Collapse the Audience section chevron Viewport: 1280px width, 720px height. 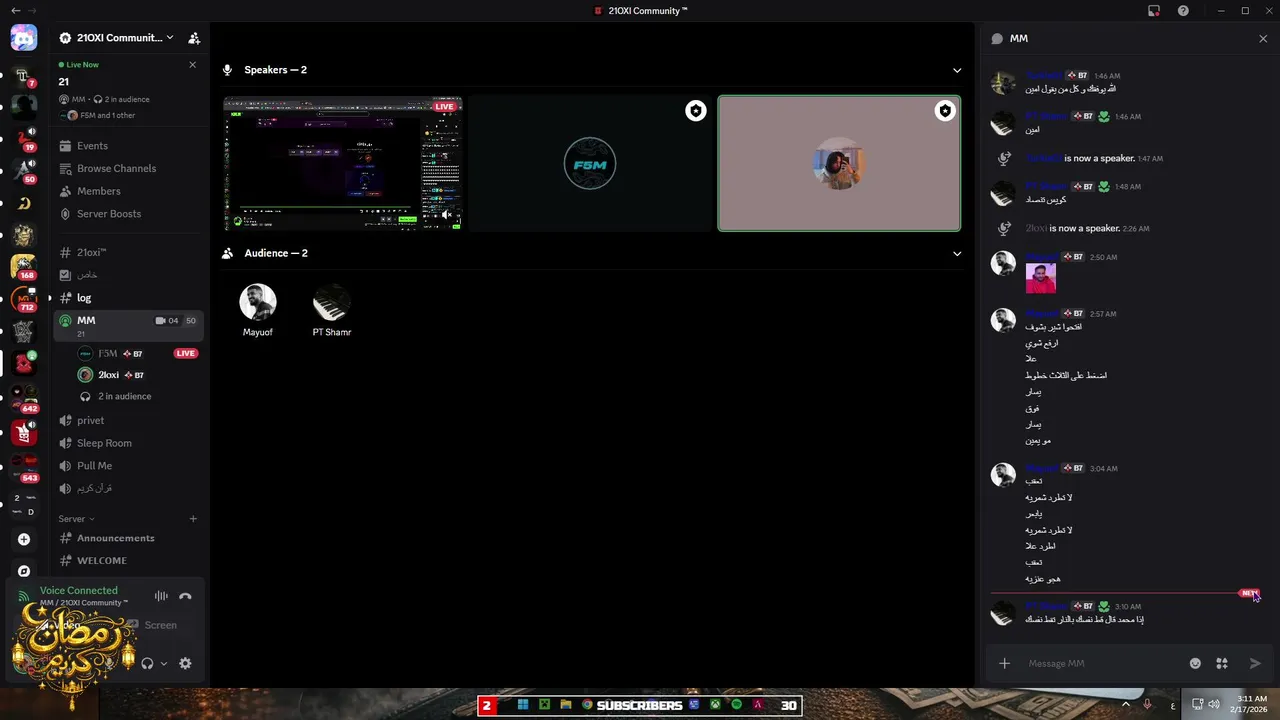coord(957,253)
